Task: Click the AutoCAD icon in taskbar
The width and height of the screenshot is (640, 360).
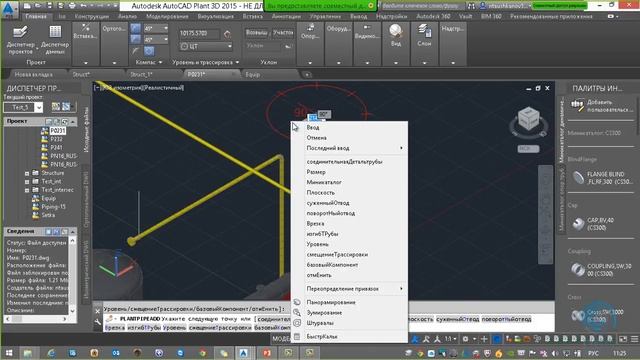Action: coord(244,353)
